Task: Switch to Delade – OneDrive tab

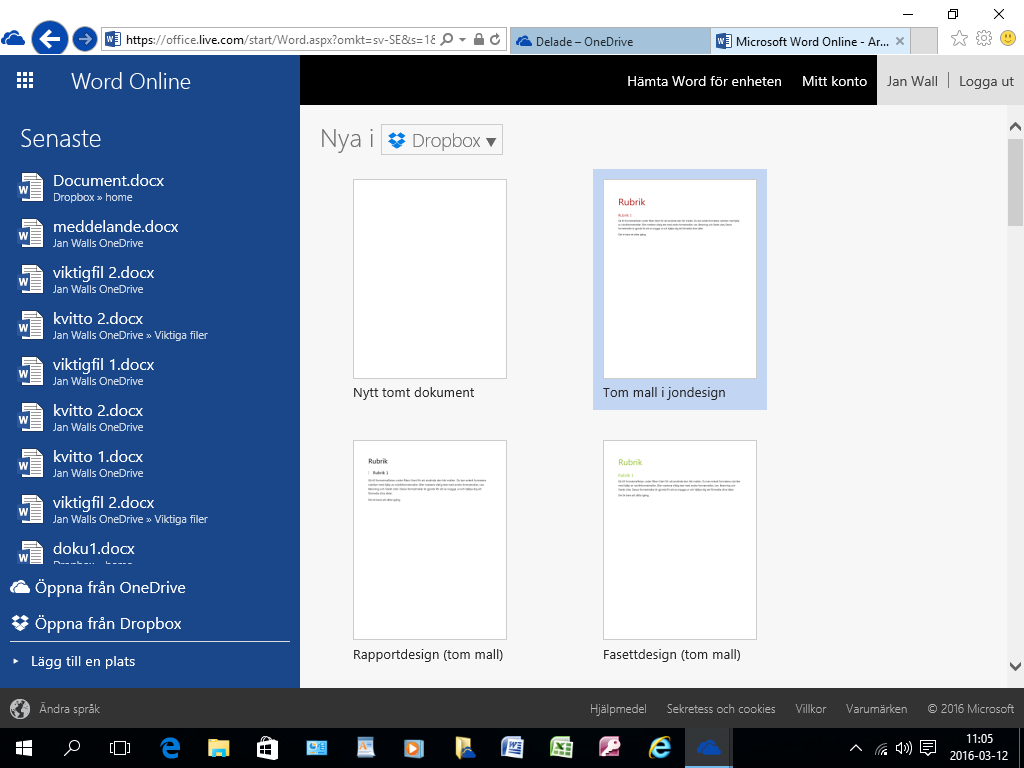Action: [x=609, y=41]
